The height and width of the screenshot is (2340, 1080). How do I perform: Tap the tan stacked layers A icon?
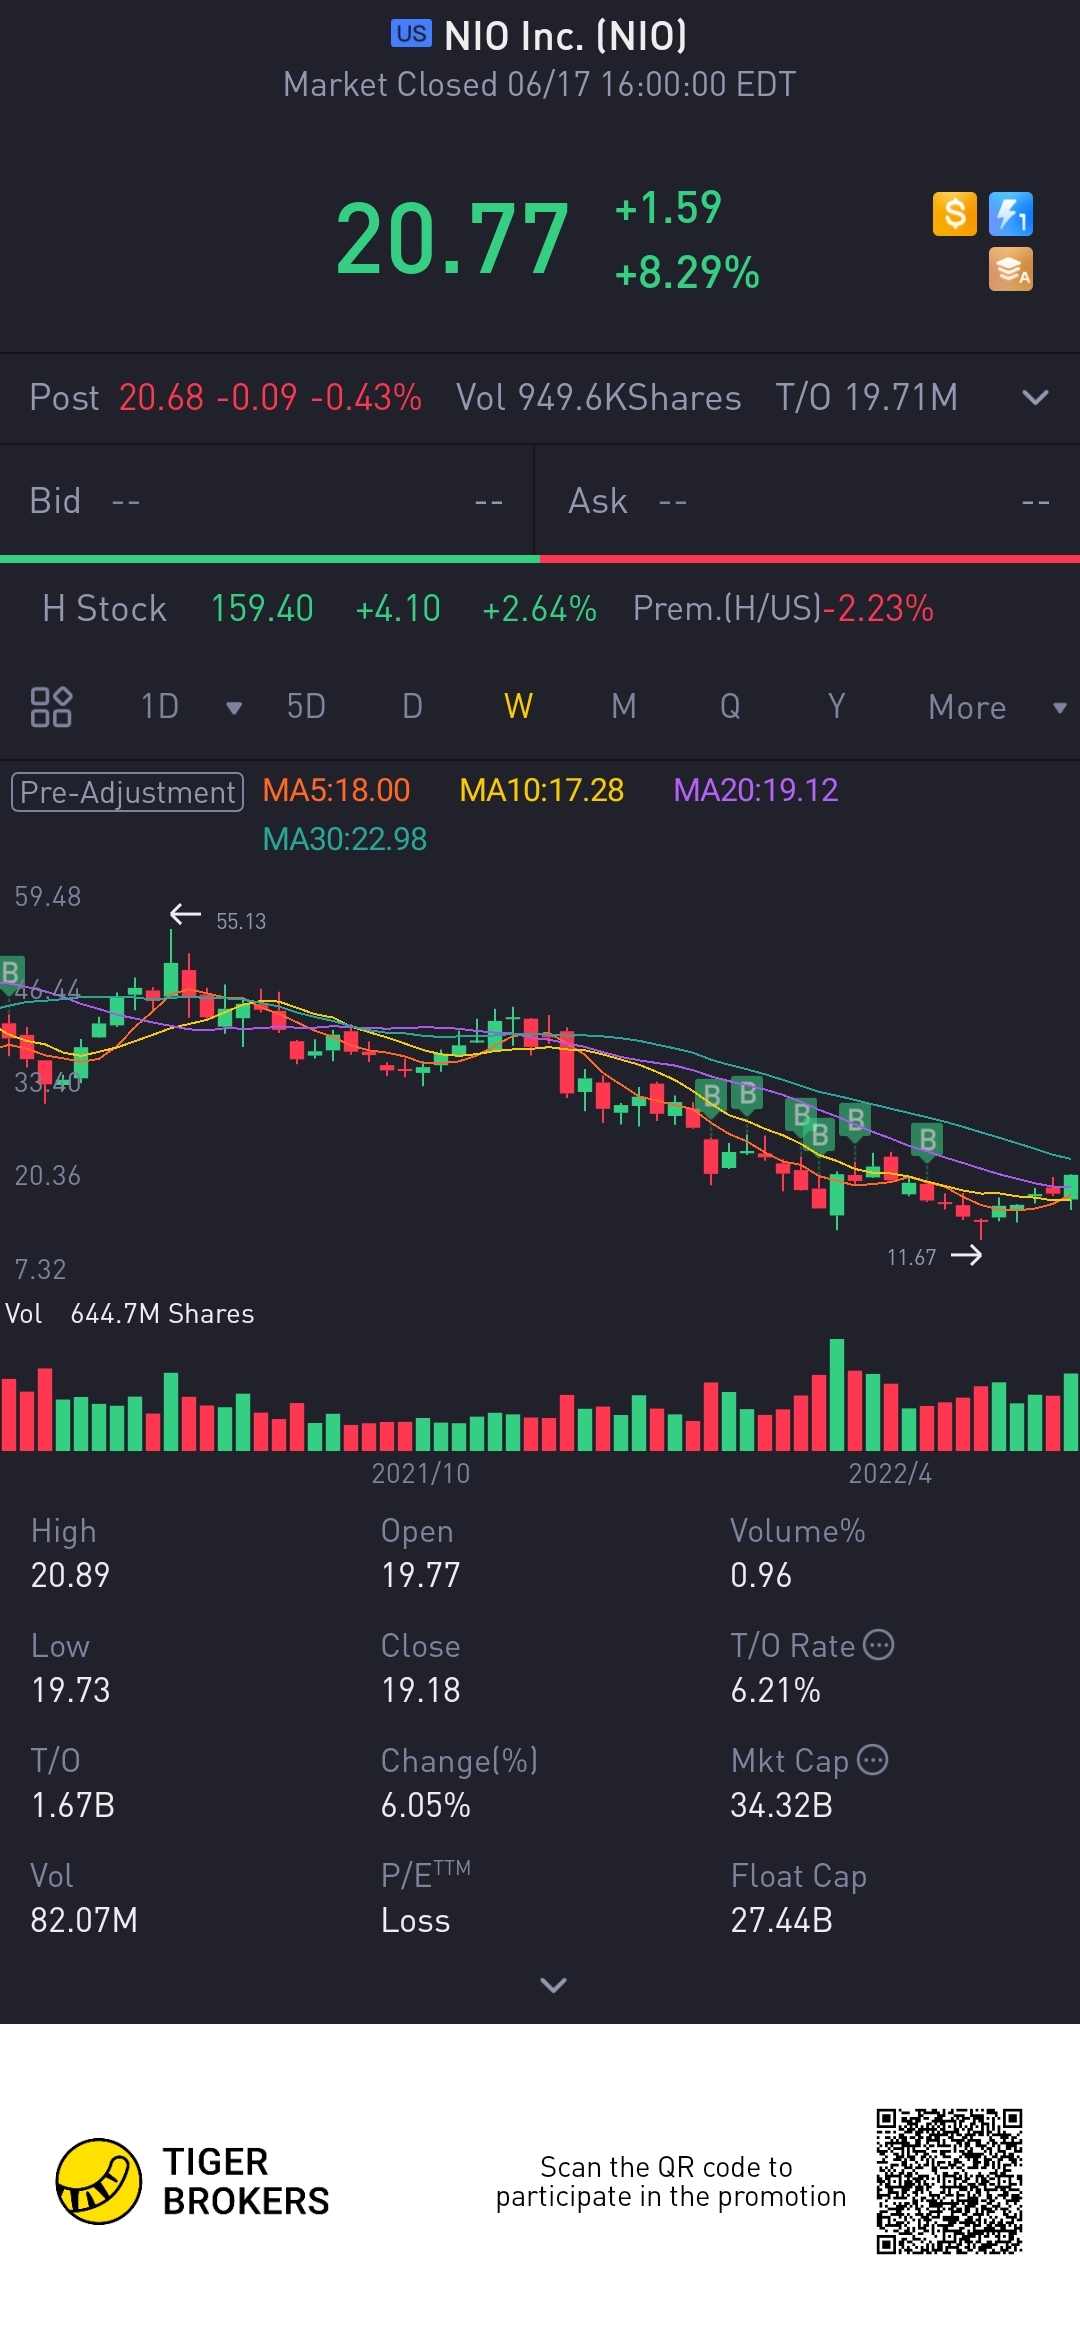point(1010,270)
